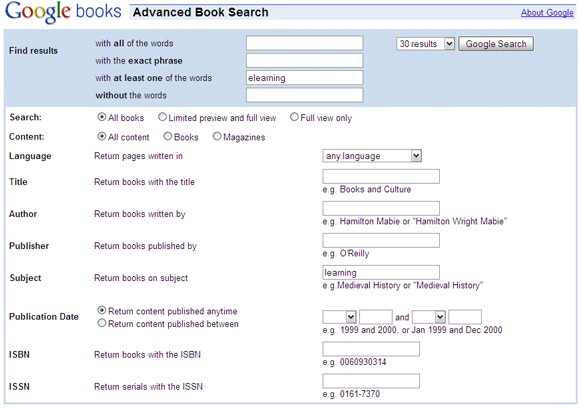This screenshot has width=580, height=408.
Task: Focus the Author text field
Action: (381, 208)
